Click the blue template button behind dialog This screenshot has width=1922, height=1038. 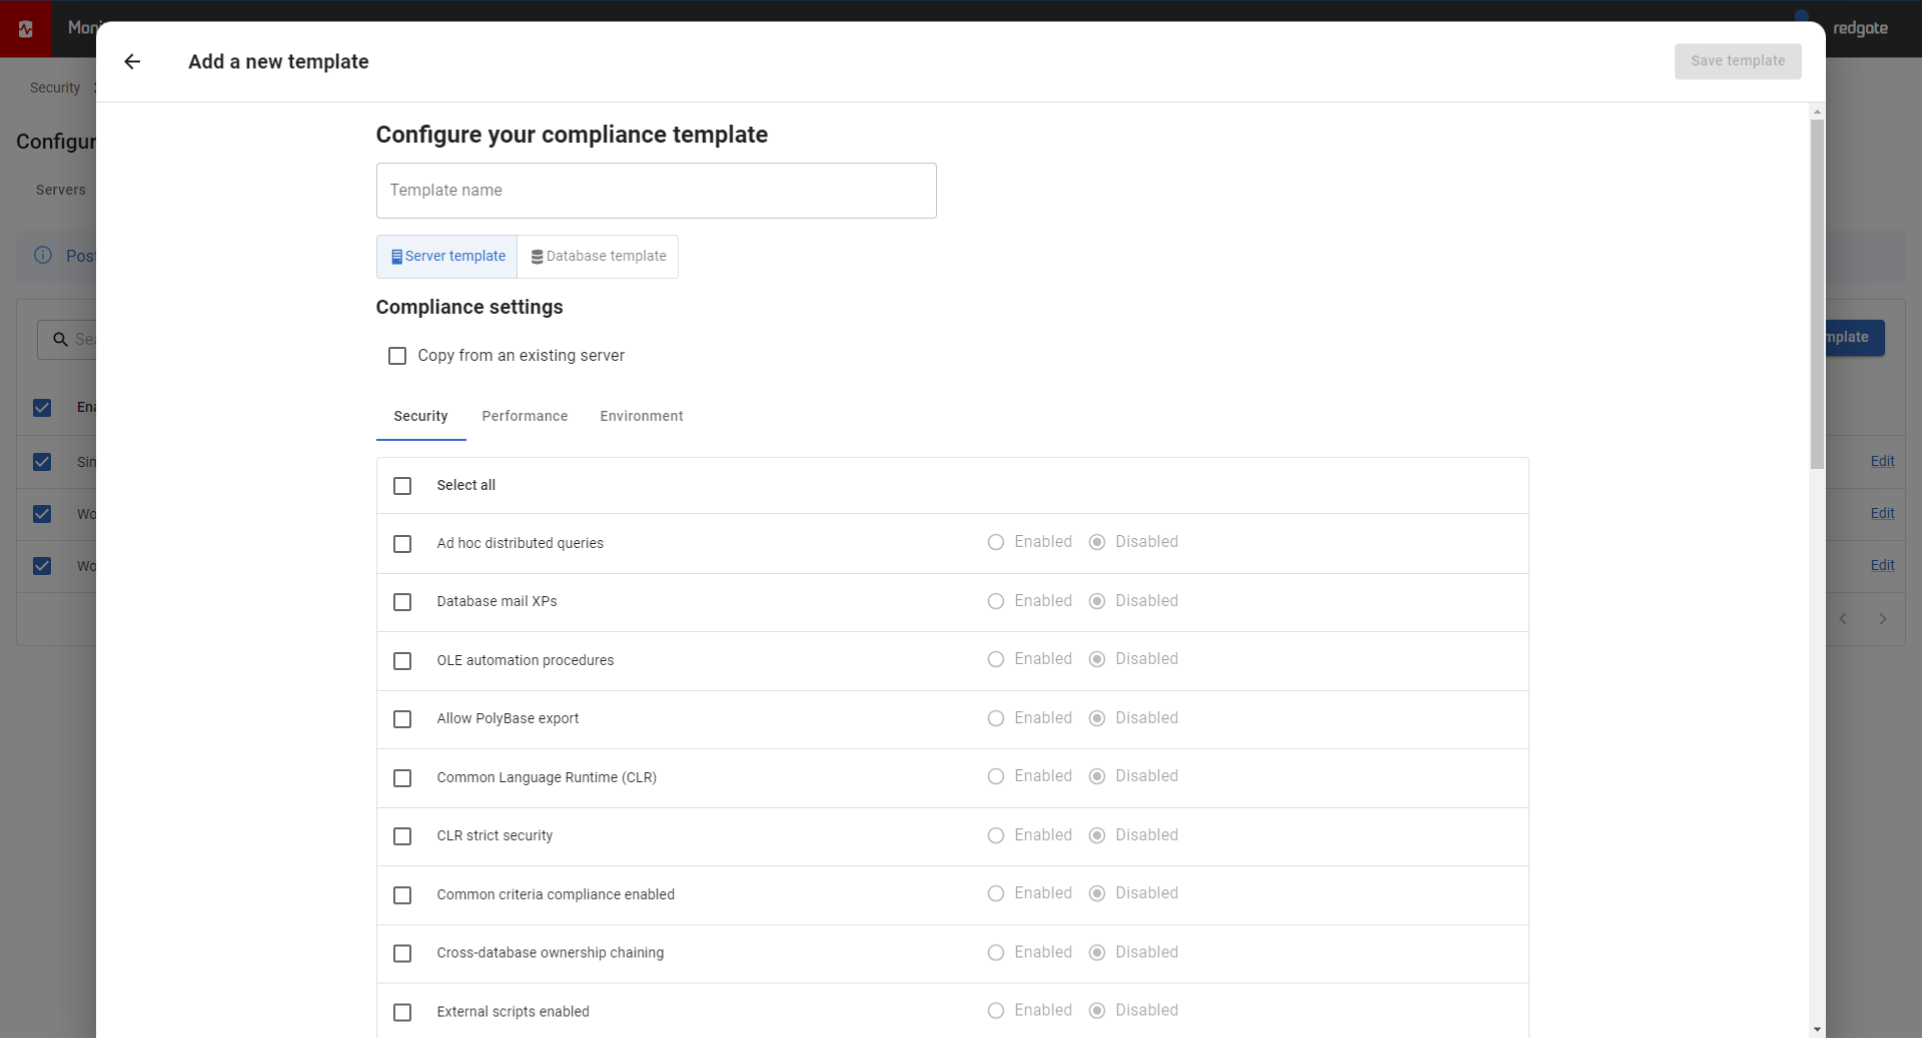point(1855,338)
